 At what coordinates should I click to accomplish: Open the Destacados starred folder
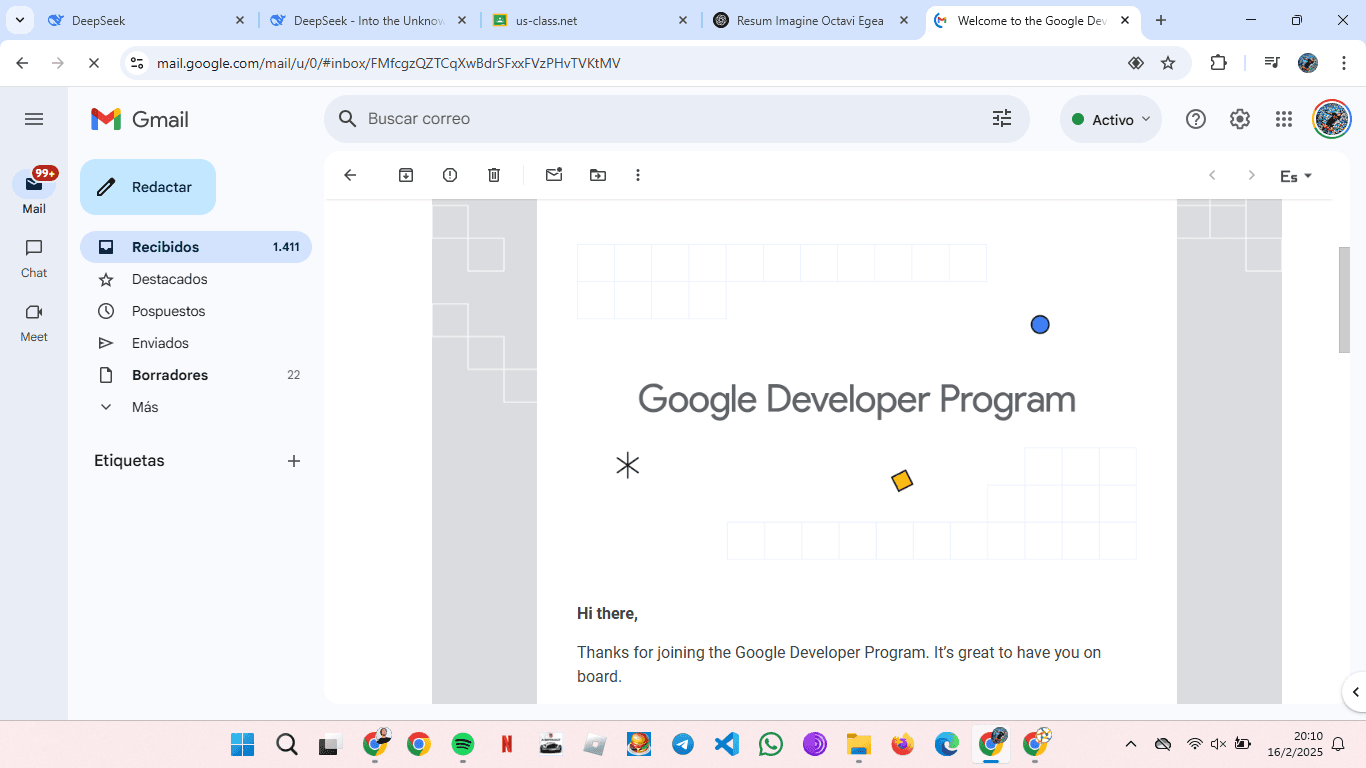[x=196, y=279]
